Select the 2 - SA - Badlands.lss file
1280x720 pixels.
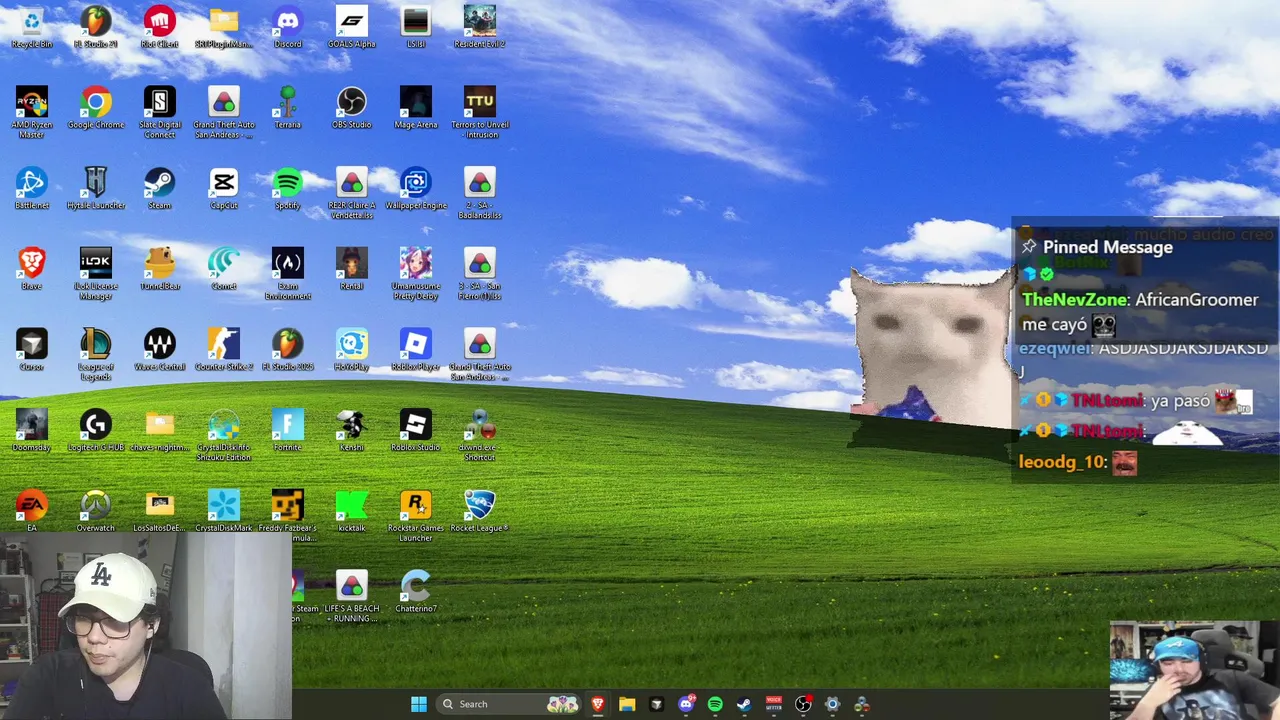click(x=480, y=193)
